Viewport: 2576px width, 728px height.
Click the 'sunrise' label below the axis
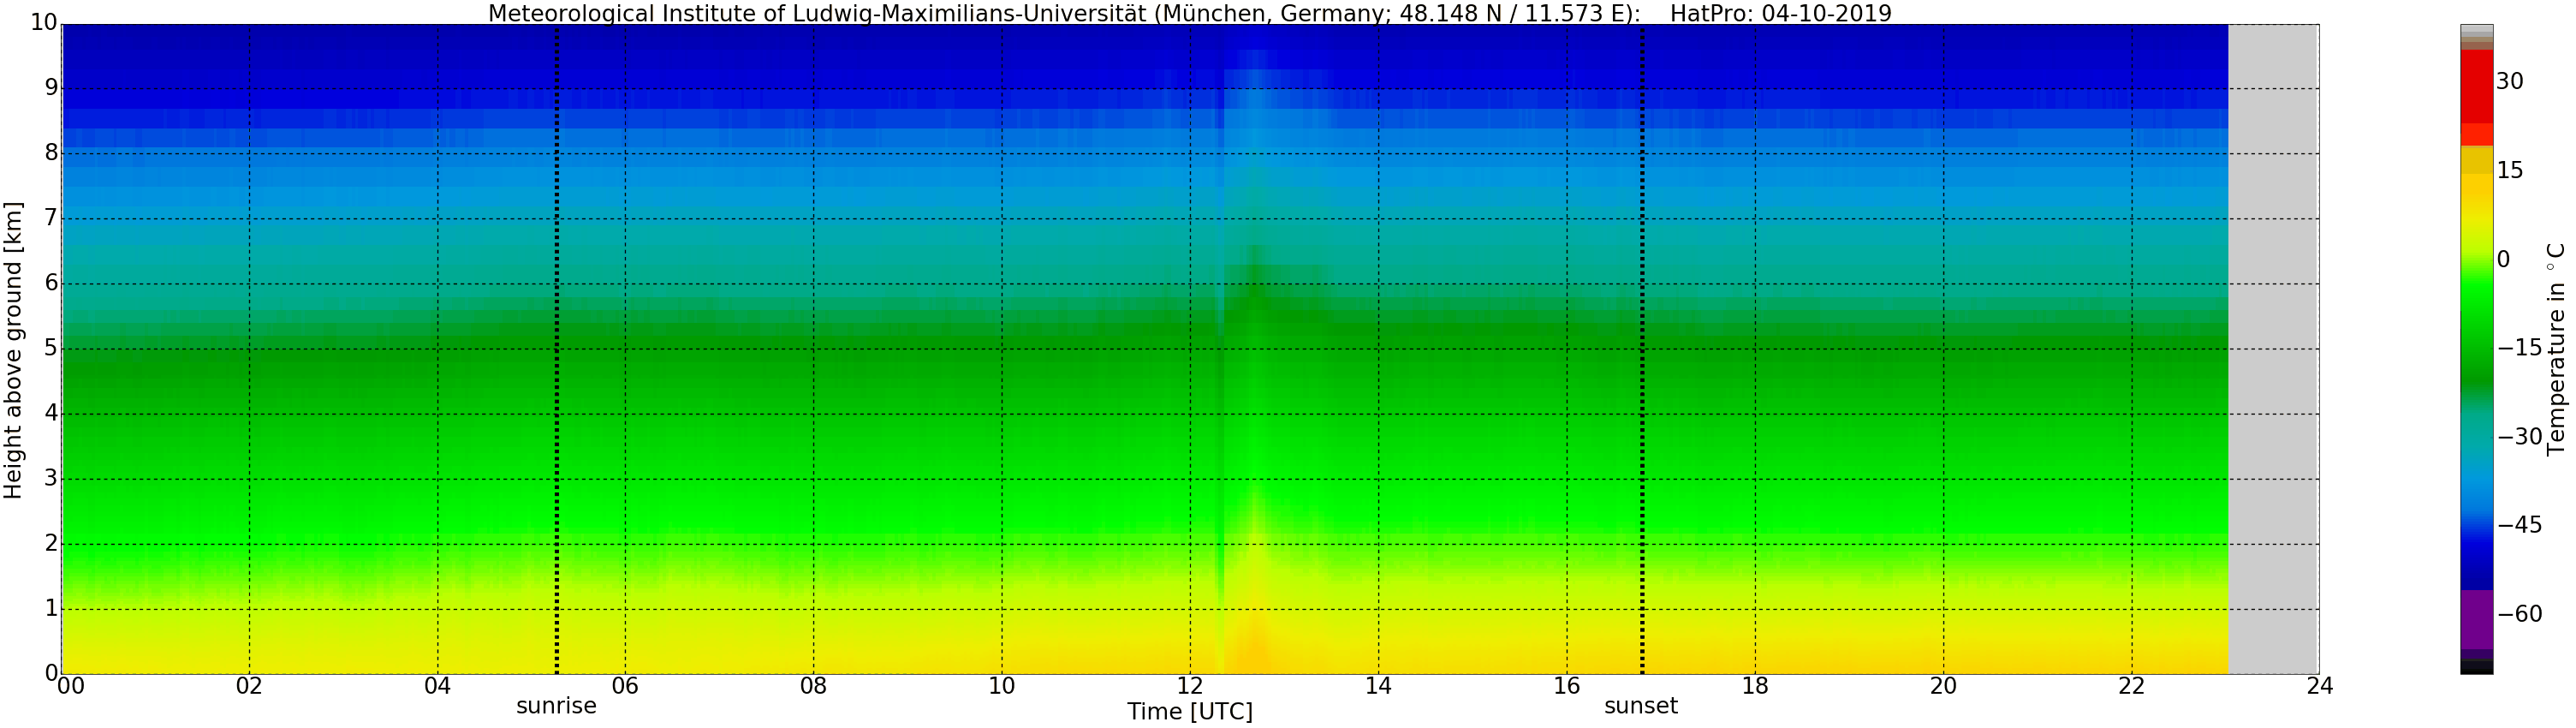556,706
